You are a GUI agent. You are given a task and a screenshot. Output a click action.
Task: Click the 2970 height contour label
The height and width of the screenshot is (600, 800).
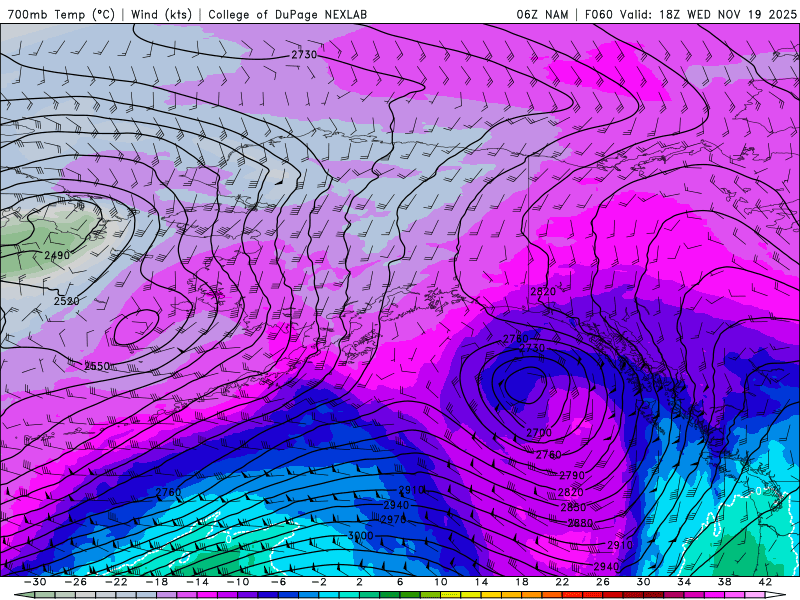(x=393, y=519)
